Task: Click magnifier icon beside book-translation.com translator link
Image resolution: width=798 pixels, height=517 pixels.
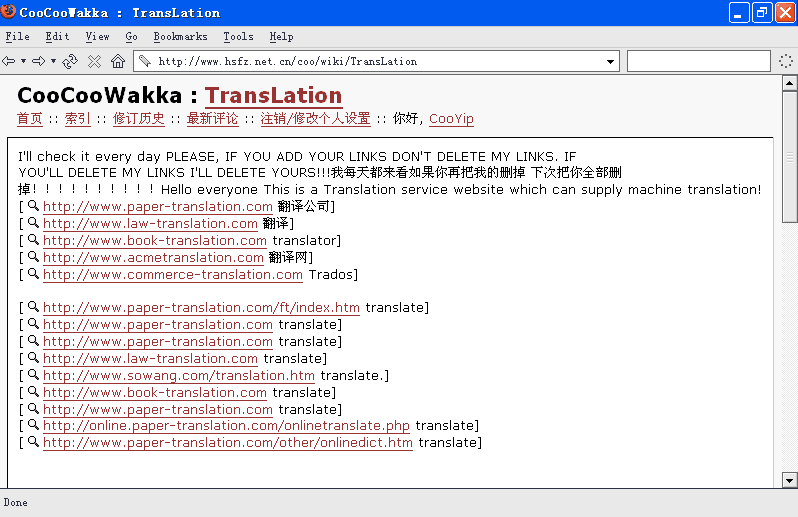Action: point(33,239)
